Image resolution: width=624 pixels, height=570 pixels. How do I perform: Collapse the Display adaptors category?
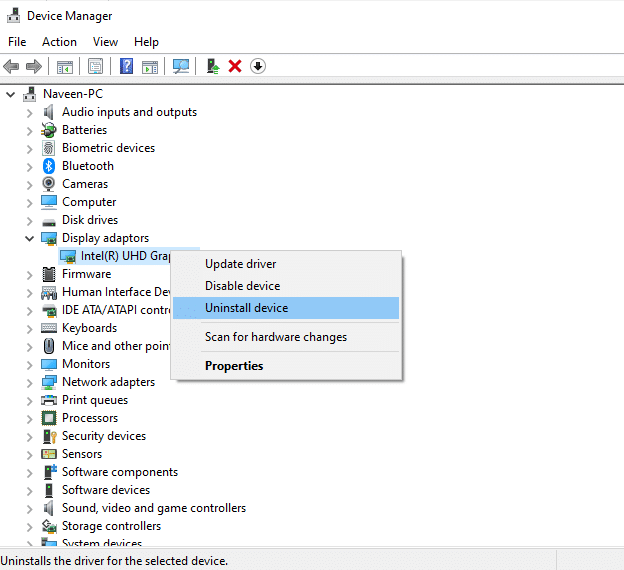point(30,238)
